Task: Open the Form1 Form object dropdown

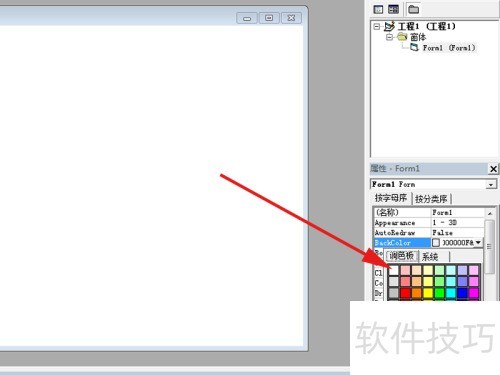Action: point(491,184)
